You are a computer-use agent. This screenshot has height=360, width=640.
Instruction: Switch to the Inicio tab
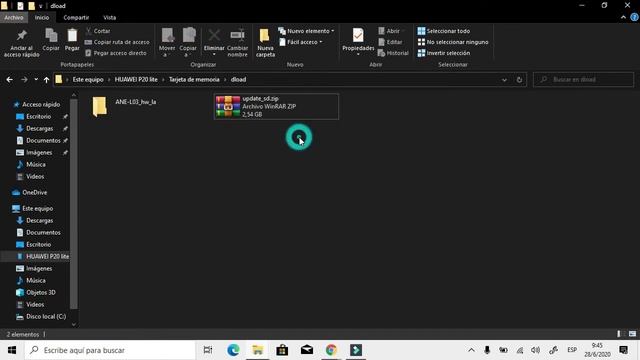pos(42,18)
